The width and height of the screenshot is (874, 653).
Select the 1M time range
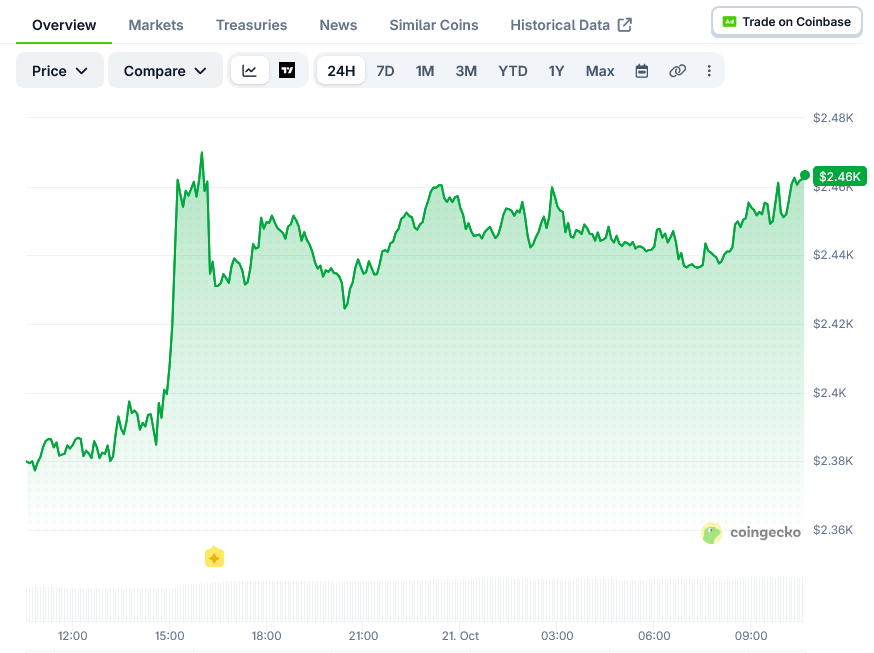pyautogui.click(x=425, y=71)
